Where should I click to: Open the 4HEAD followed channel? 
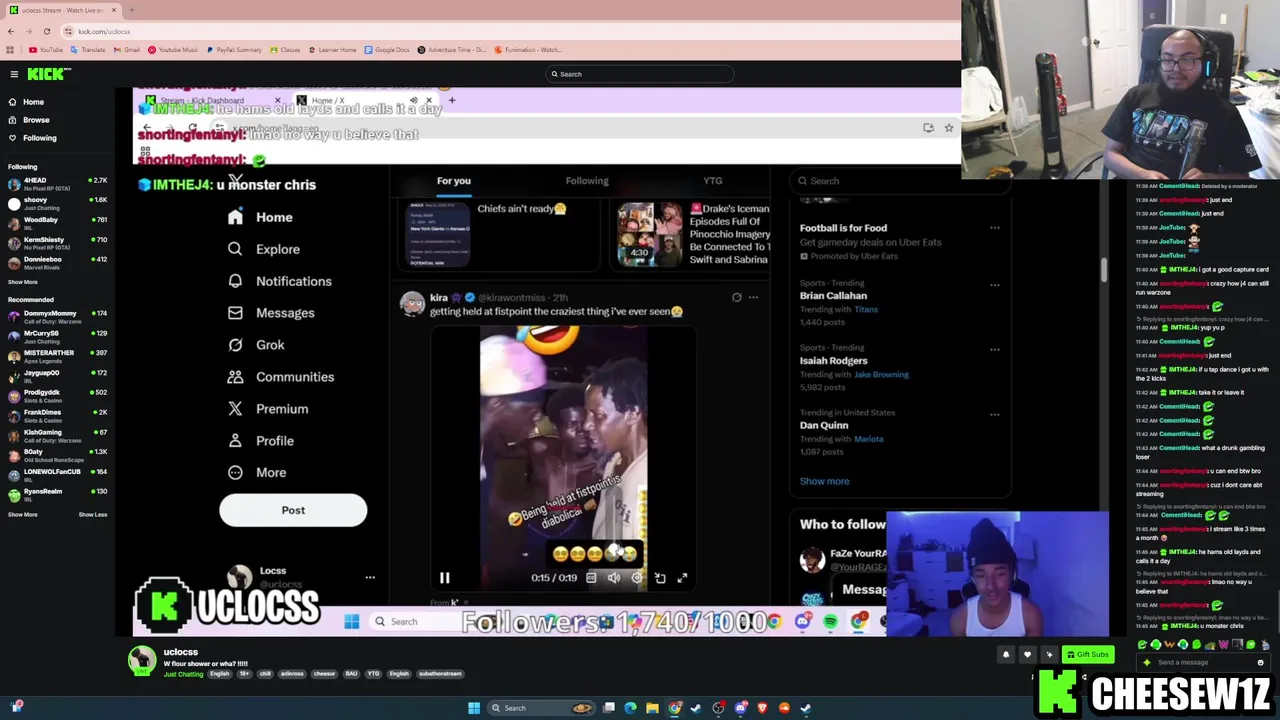58,184
